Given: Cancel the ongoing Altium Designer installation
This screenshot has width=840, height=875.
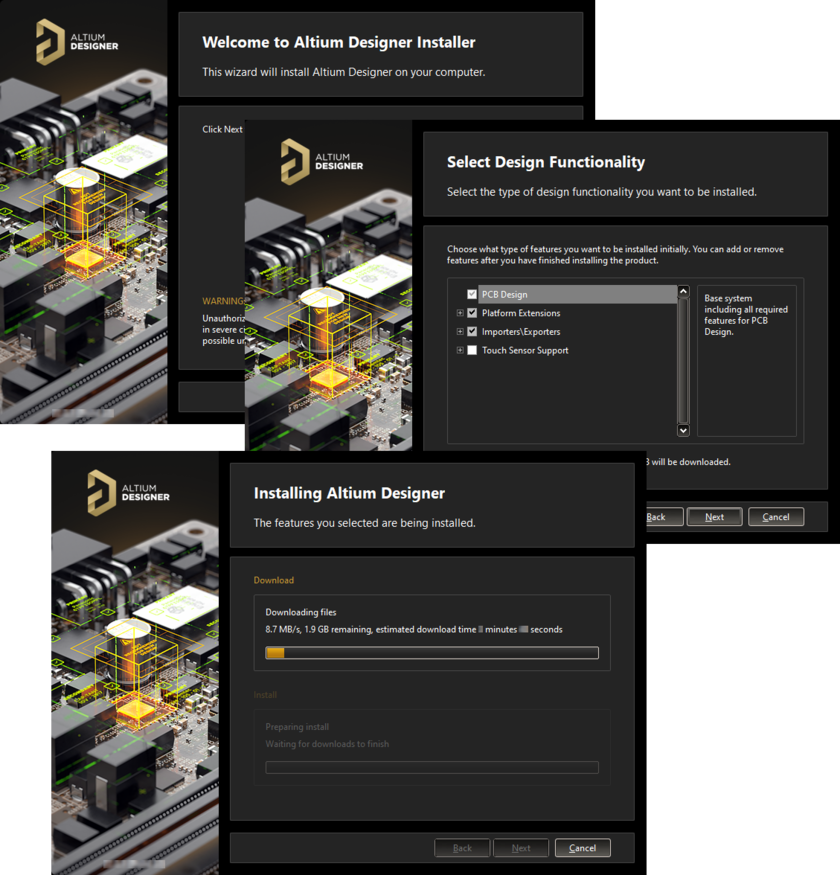Looking at the screenshot, I should (582, 847).
